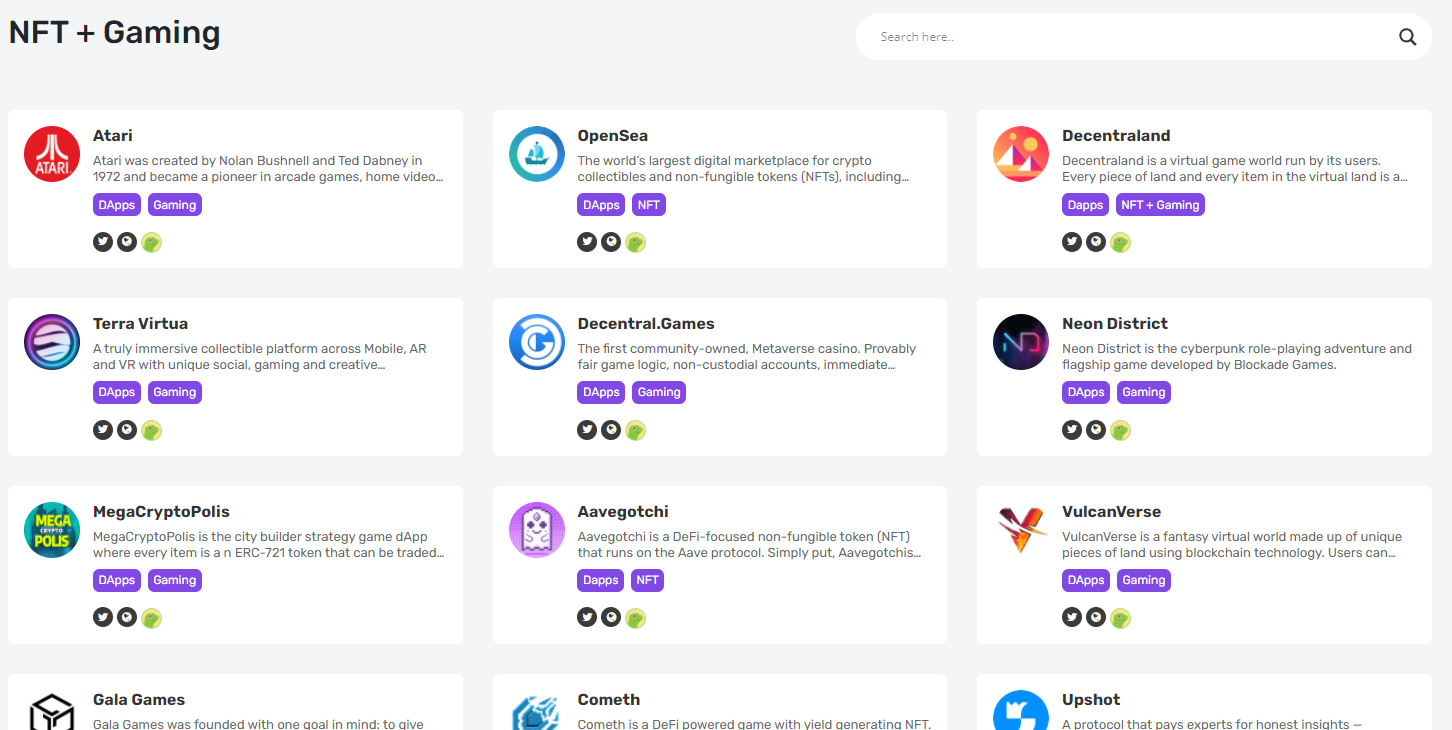The width and height of the screenshot is (1452, 730).
Task: Click the Atari logo thumbnail
Action: [52, 154]
